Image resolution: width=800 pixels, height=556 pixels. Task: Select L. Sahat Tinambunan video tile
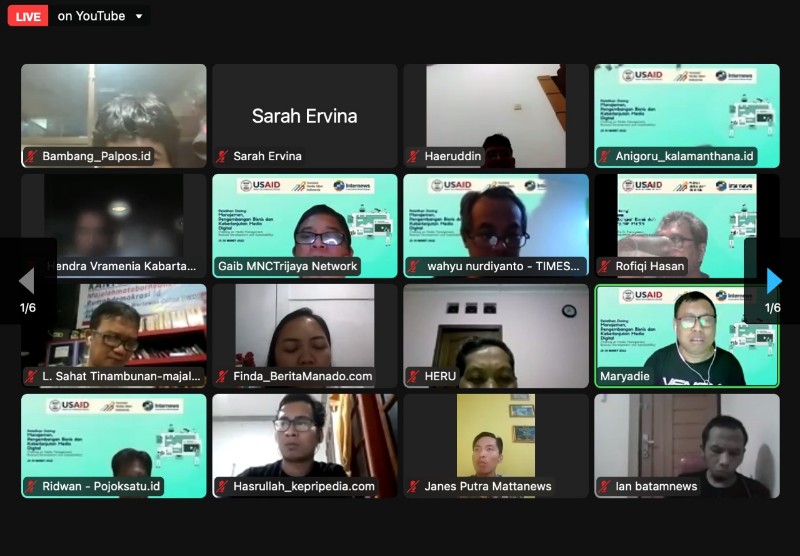coord(114,336)
